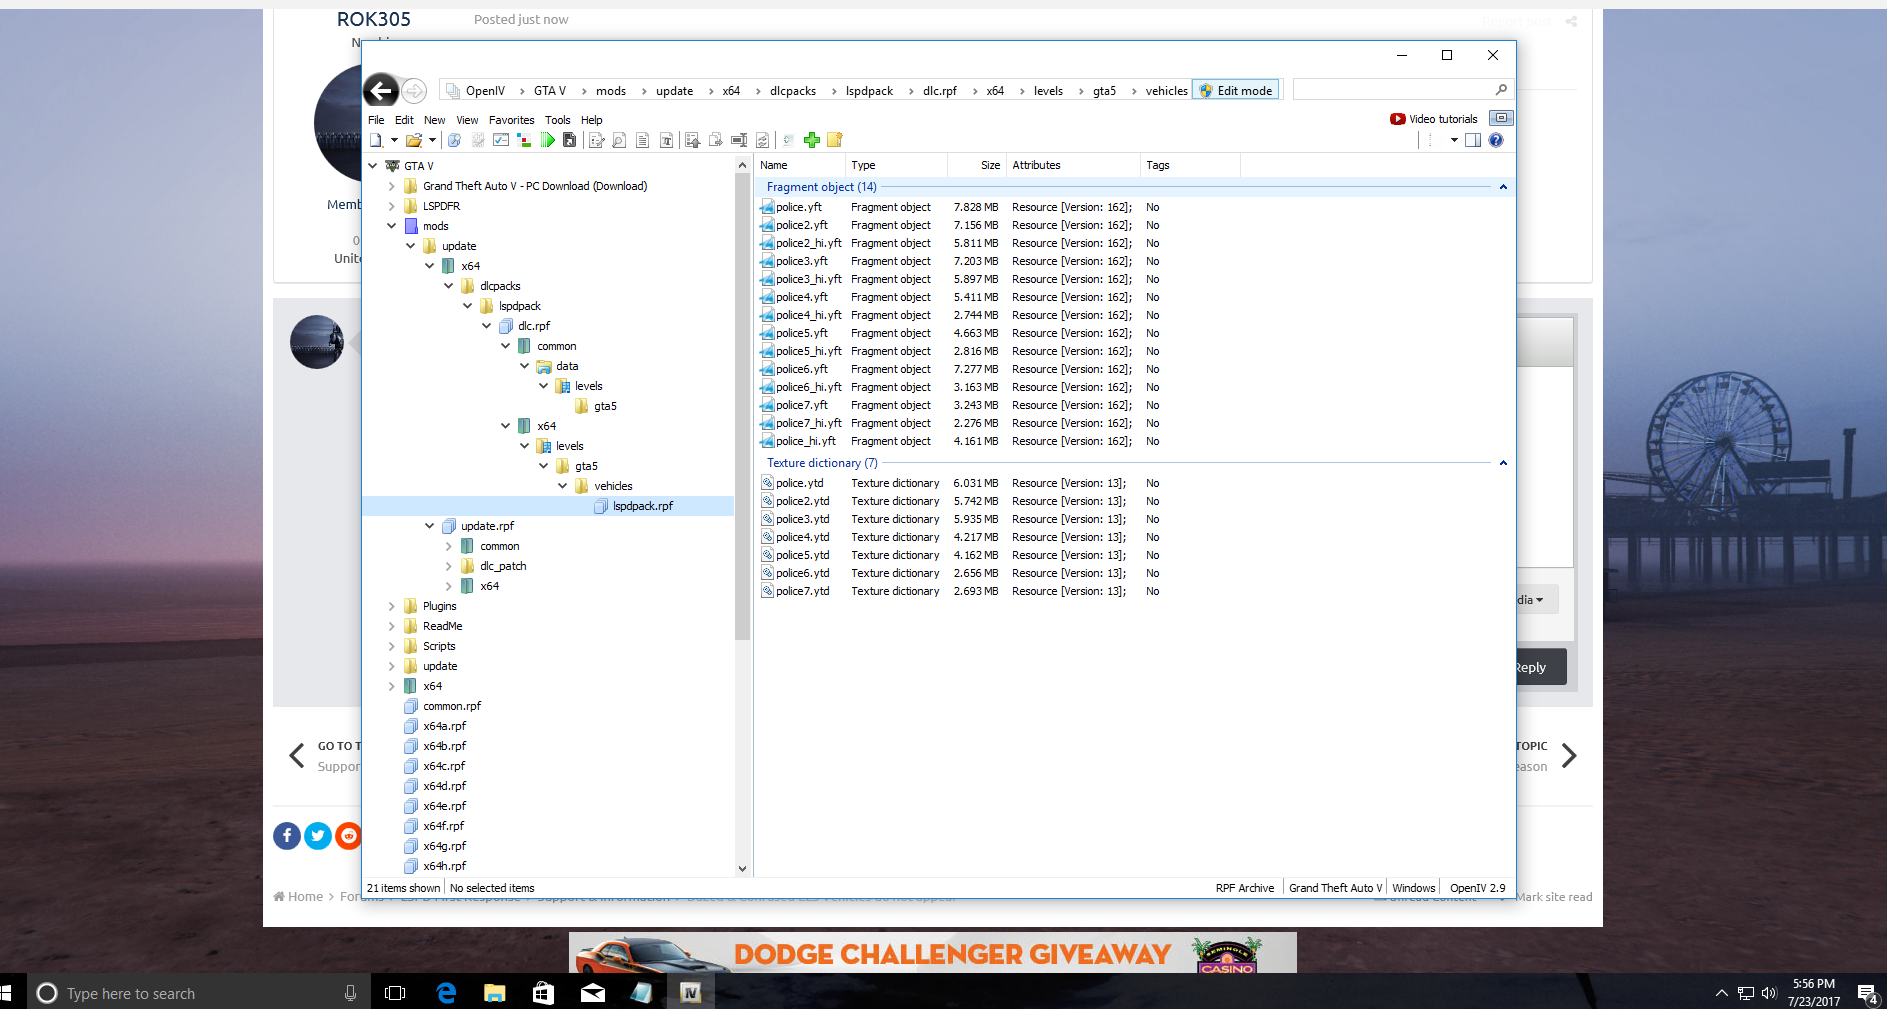The width and height of the screenshot is (1887, 1009).
Task: Click the open folder toolbar icon
Action: (x=413, y=140)
